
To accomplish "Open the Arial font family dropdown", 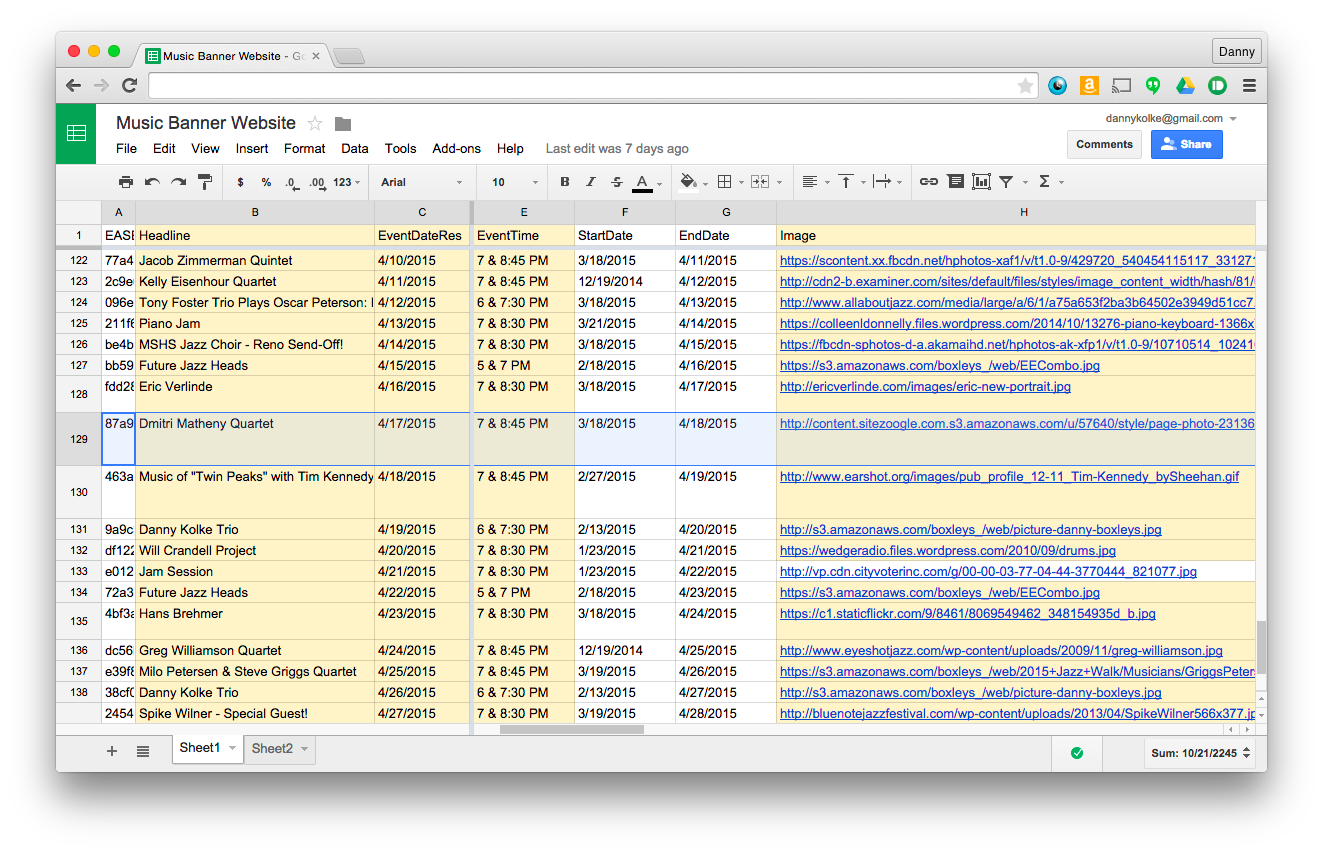I will [422, 182].
